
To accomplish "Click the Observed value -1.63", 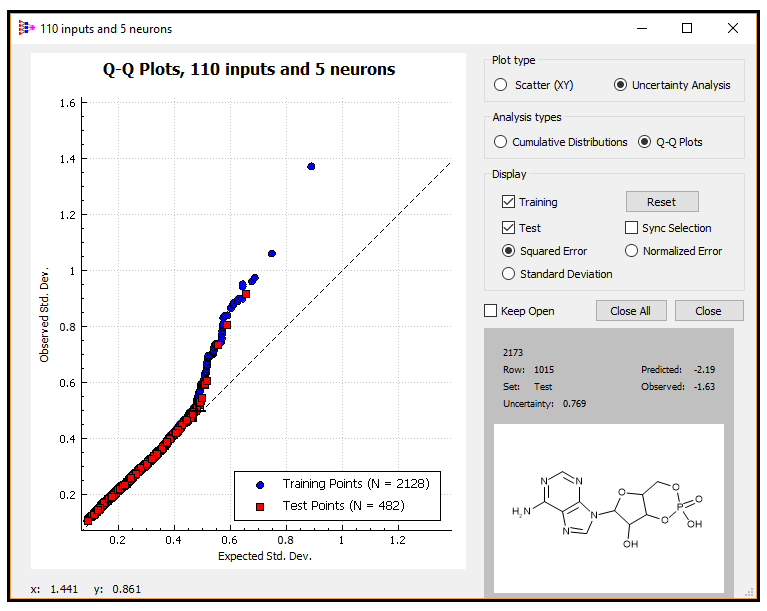I will click(x=704, y=386).
